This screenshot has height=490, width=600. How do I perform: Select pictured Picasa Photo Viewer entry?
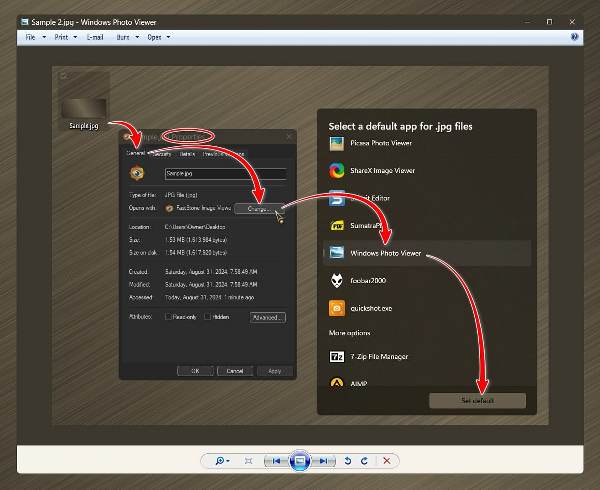click(370, 143)
